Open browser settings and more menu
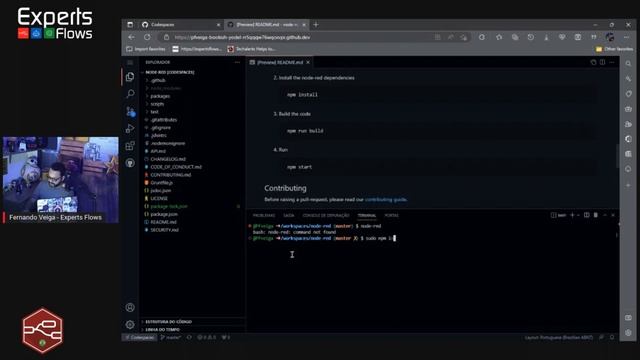Viewport: 640px width, 360px height. pyautogui.click(x=626, y=37)
